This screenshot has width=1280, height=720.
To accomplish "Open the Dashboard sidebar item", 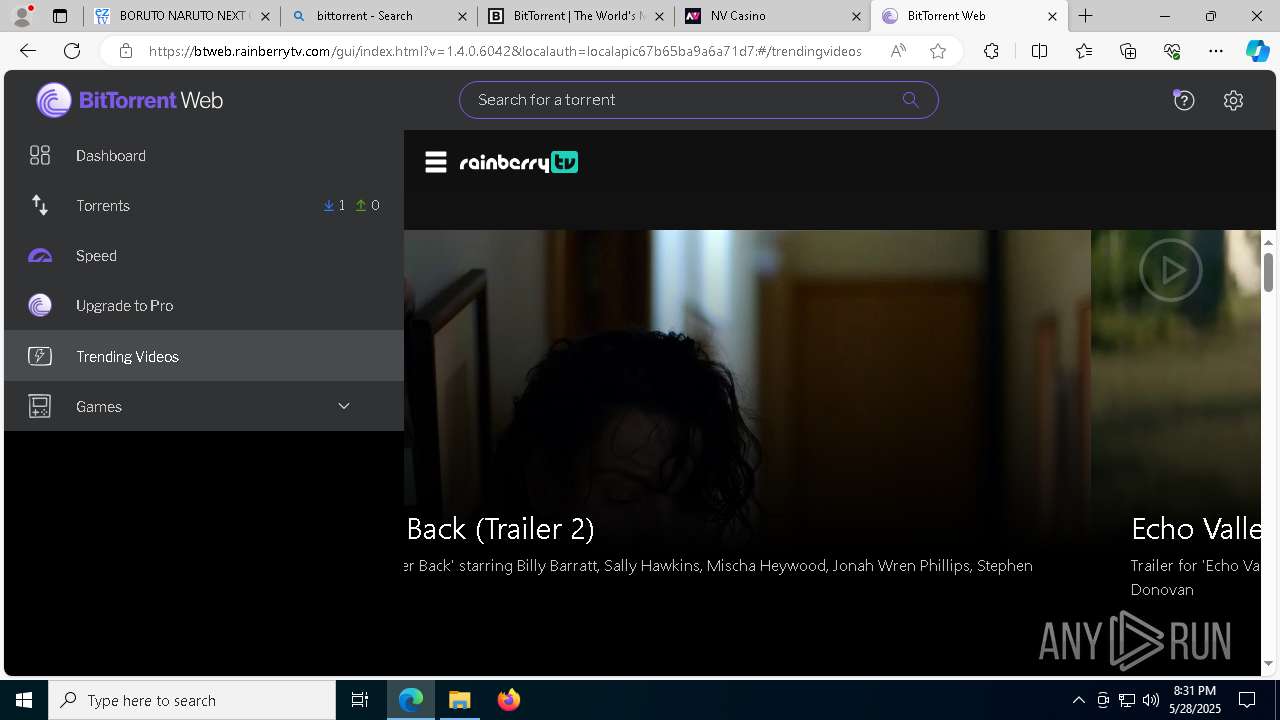I will pos(204,155).
